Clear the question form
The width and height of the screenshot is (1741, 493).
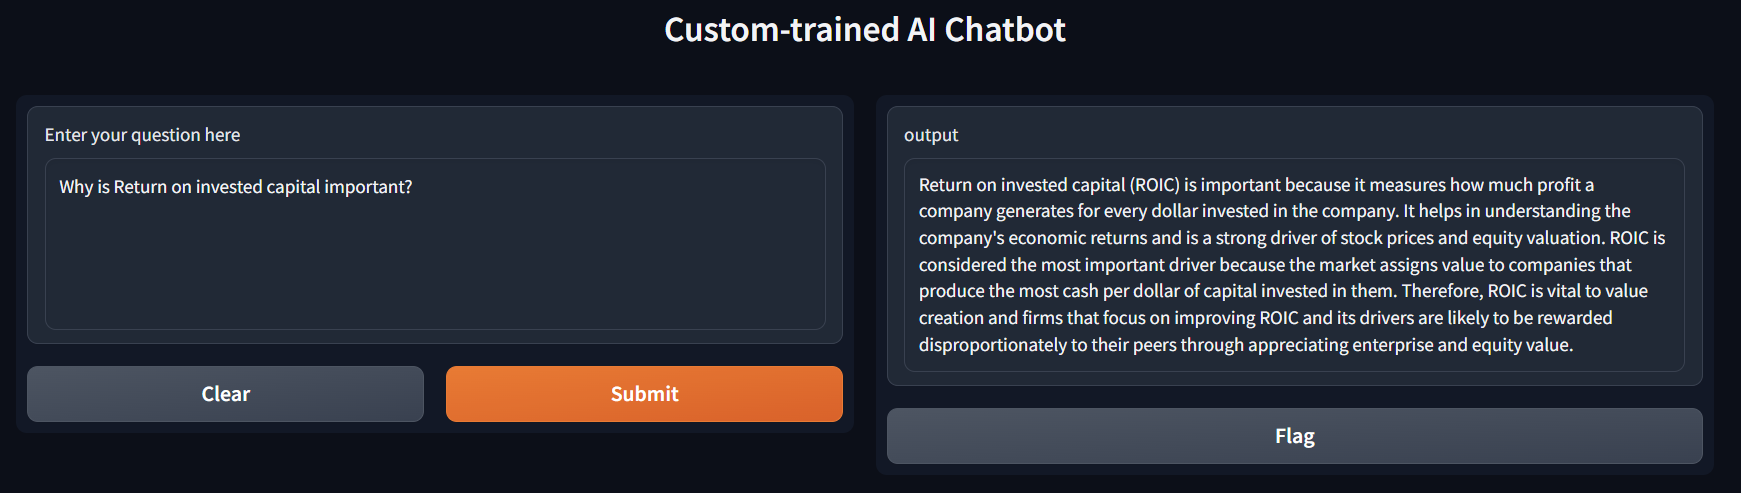pos(225,394)
